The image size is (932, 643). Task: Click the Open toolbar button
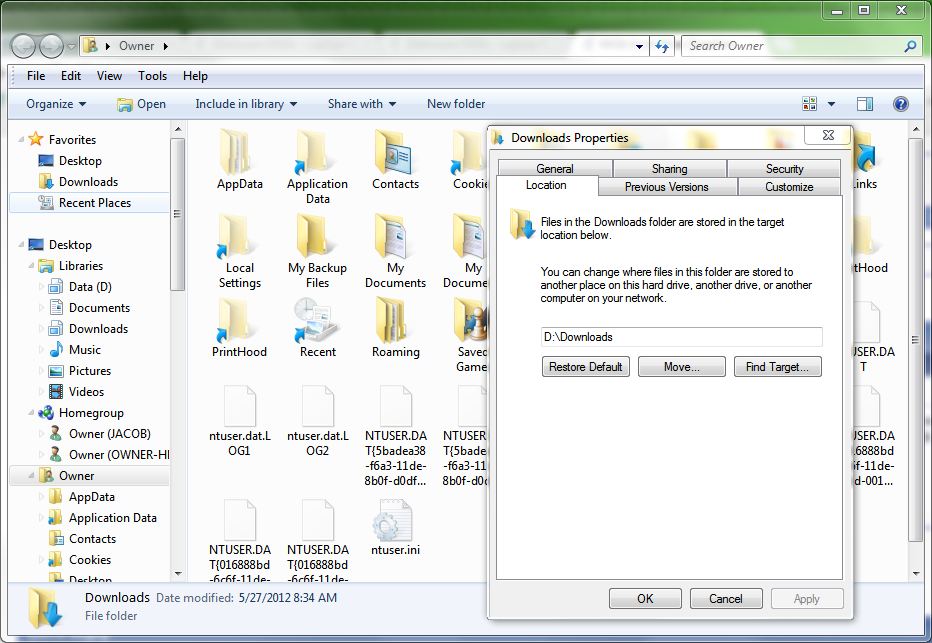pos(141,104)
